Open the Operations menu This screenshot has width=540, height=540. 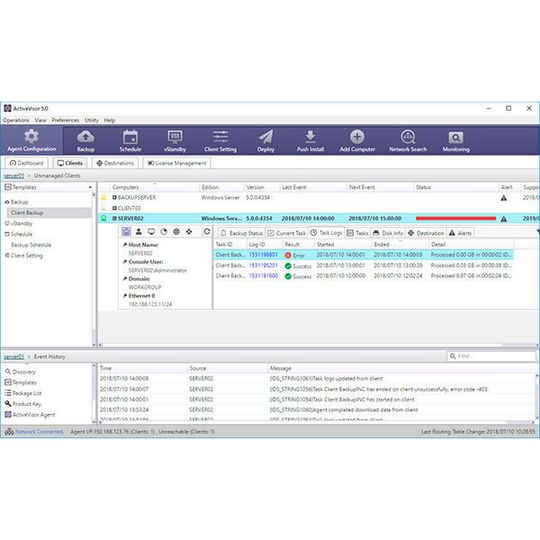click(x=16, y=120)
